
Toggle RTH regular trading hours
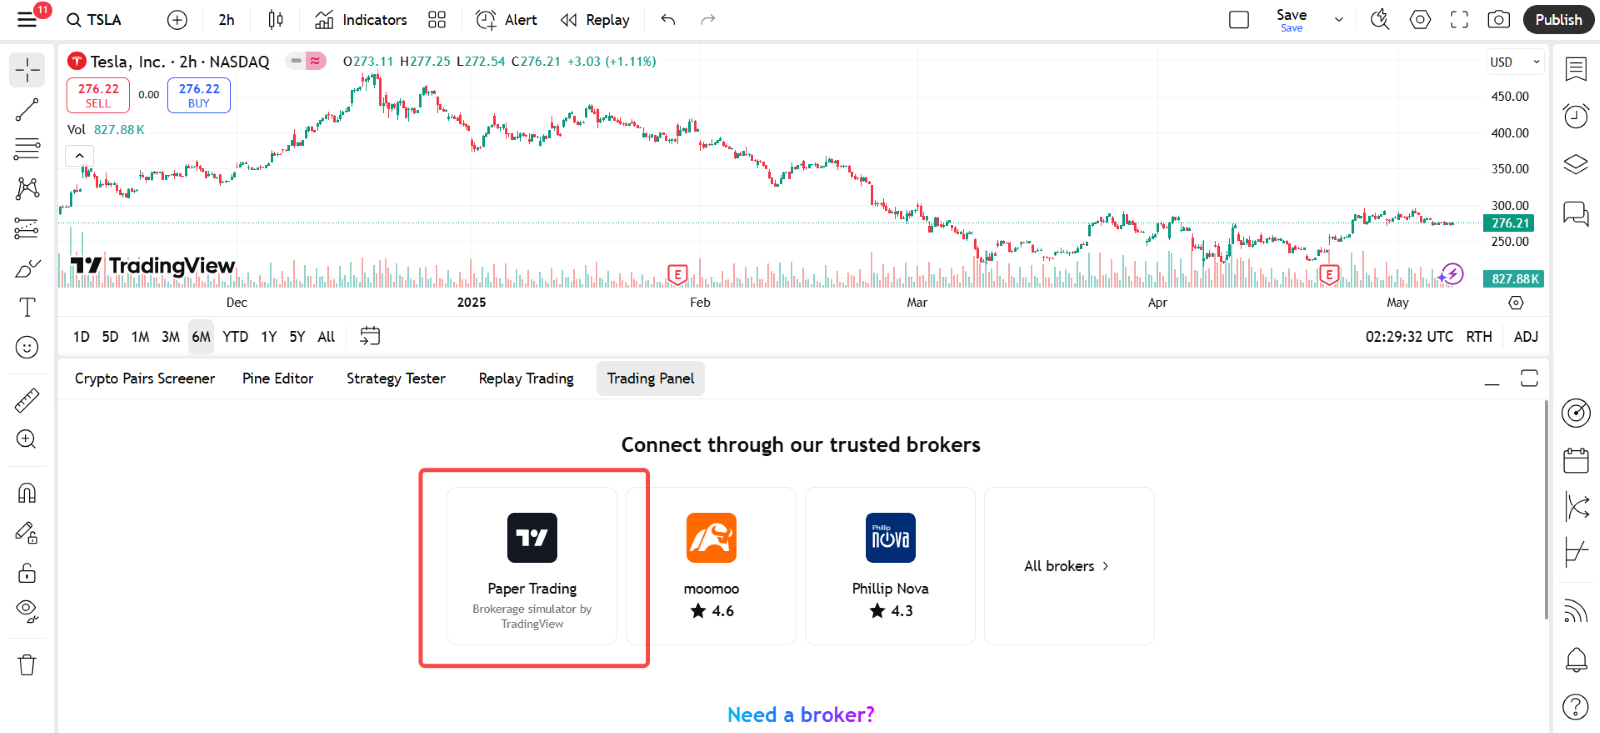pos(1479,337)
